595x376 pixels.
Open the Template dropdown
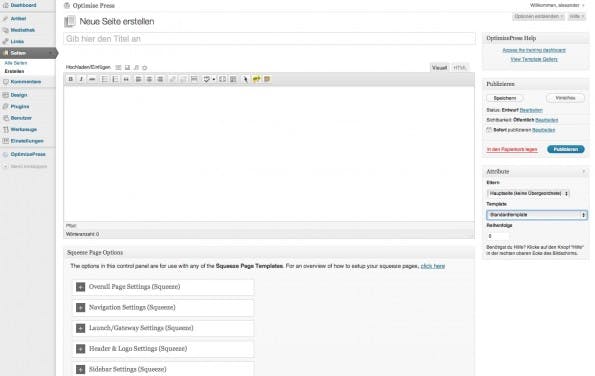[x=537, y=215]
